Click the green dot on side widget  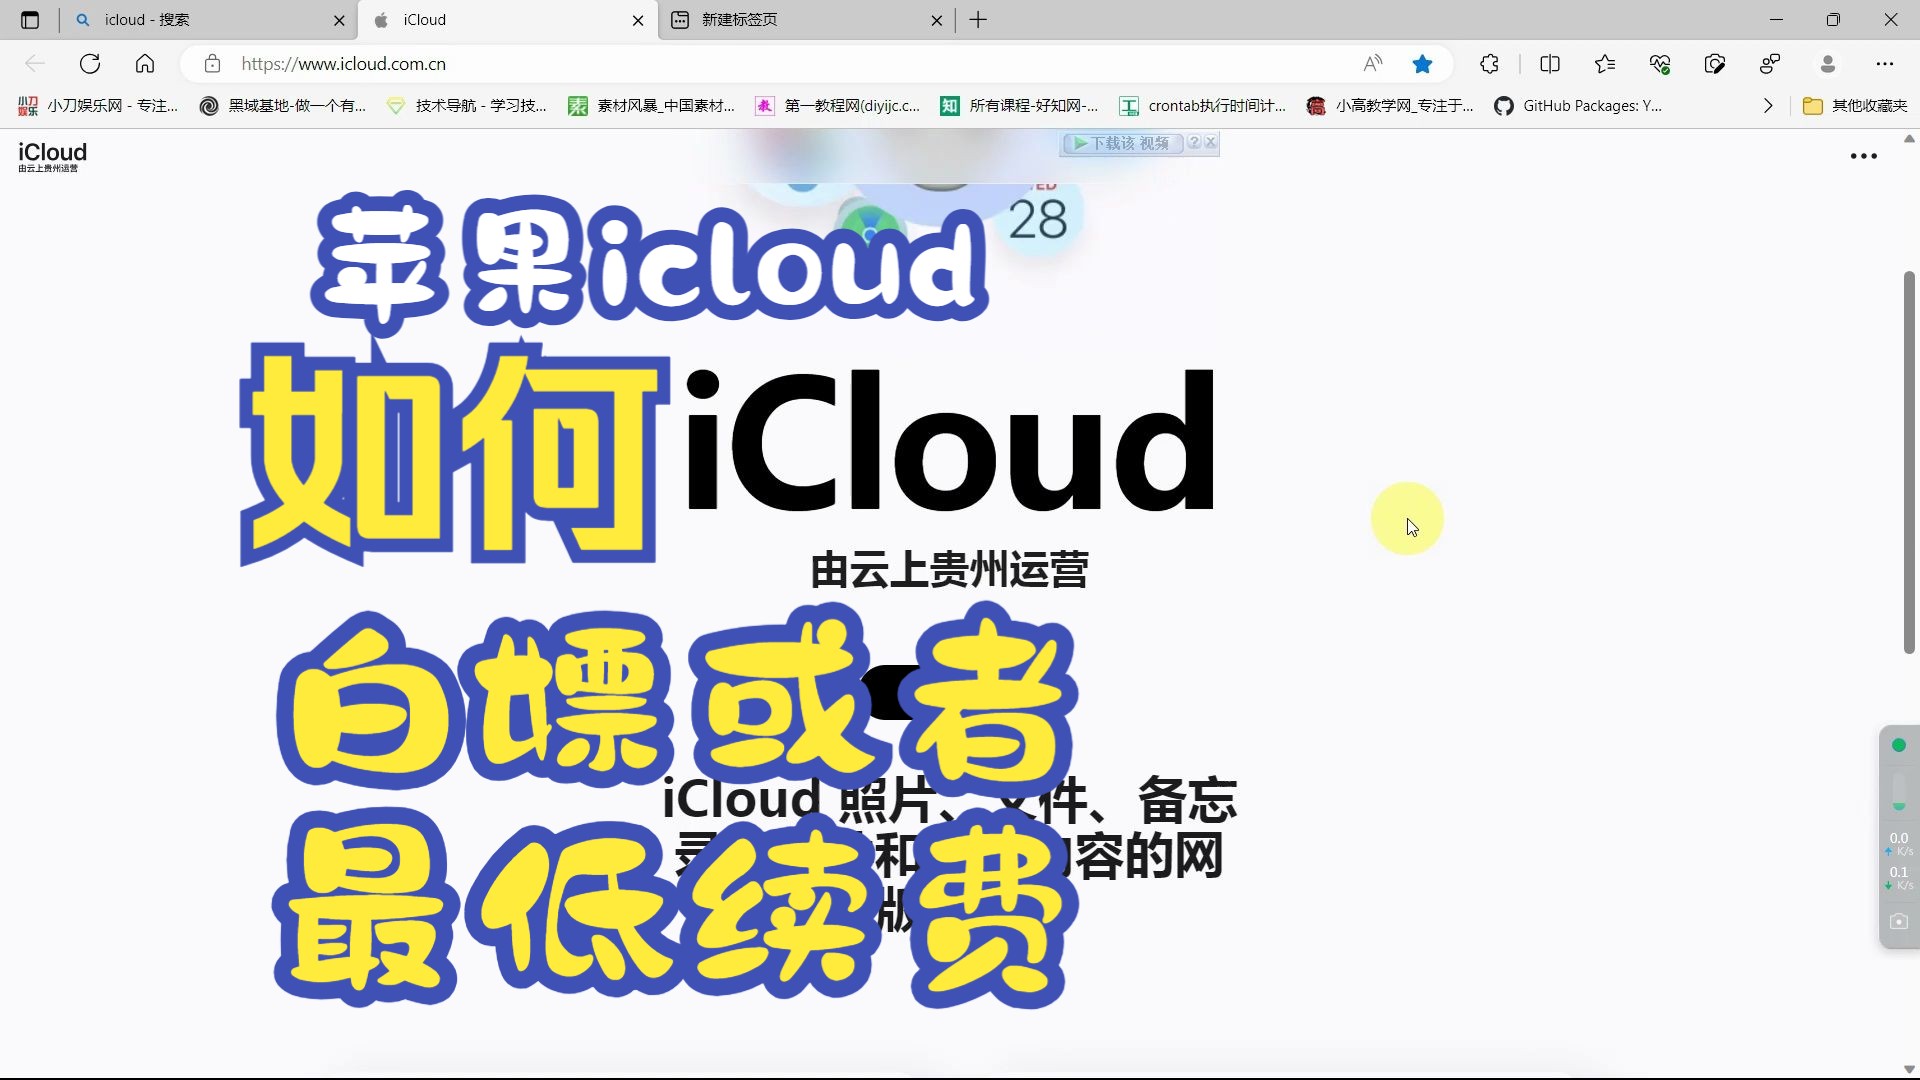pos(1899,745)
